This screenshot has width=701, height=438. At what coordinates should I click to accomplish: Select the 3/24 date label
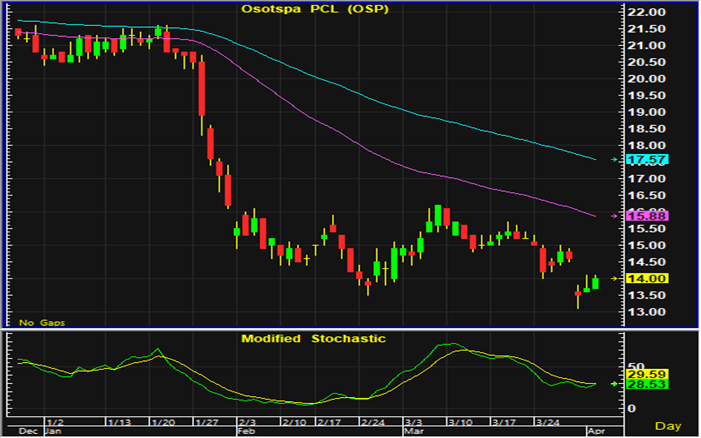[x=547, y=422]
